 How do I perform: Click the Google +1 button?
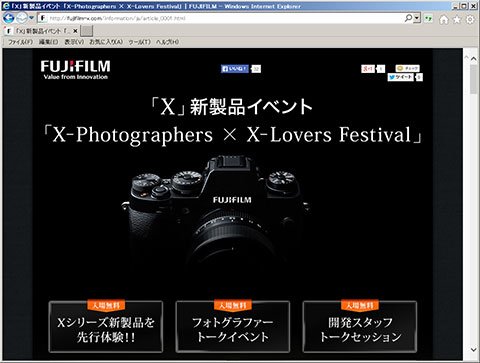pyautogui.click(x=368, y=69)
